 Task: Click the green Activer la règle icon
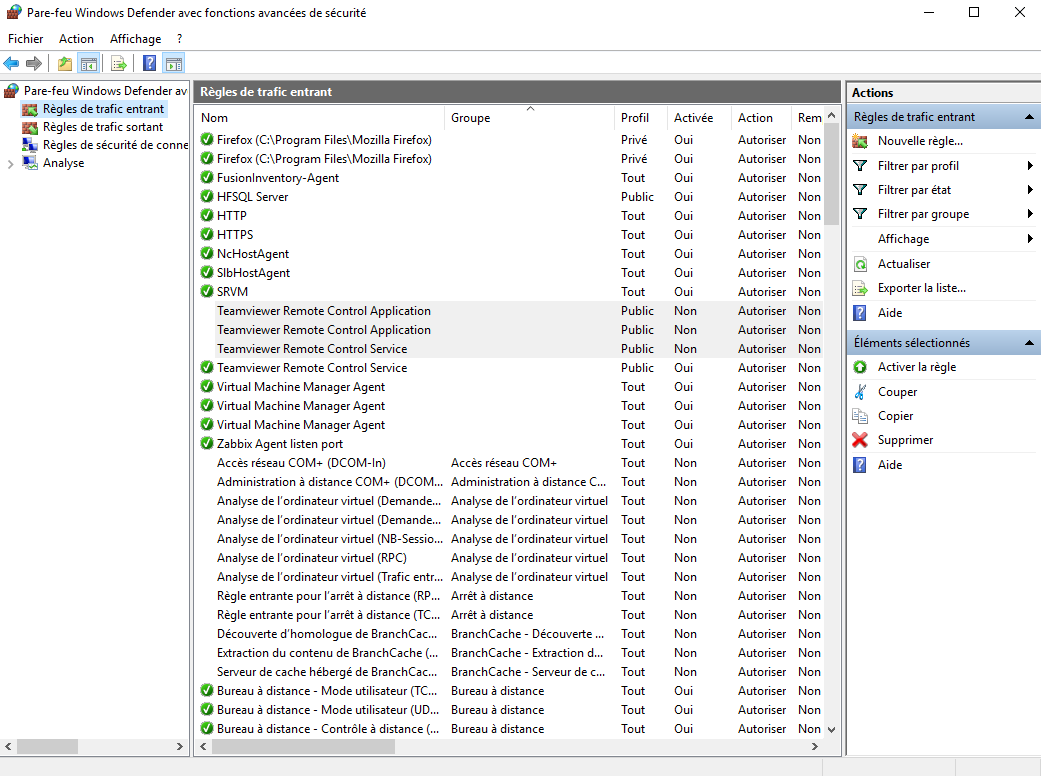(860, 367)
